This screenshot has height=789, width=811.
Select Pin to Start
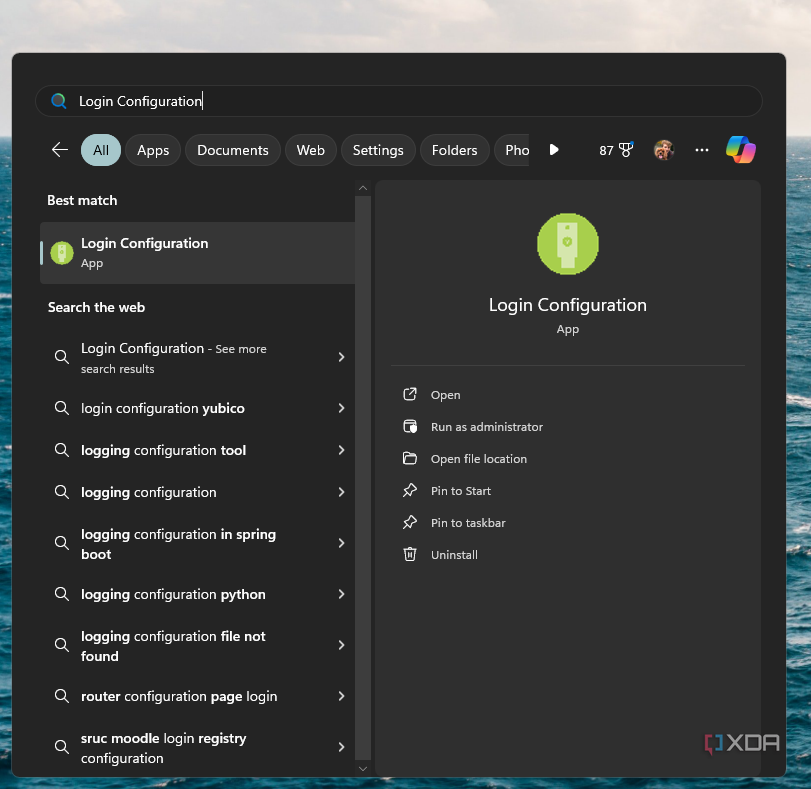[x=461, y=491]
